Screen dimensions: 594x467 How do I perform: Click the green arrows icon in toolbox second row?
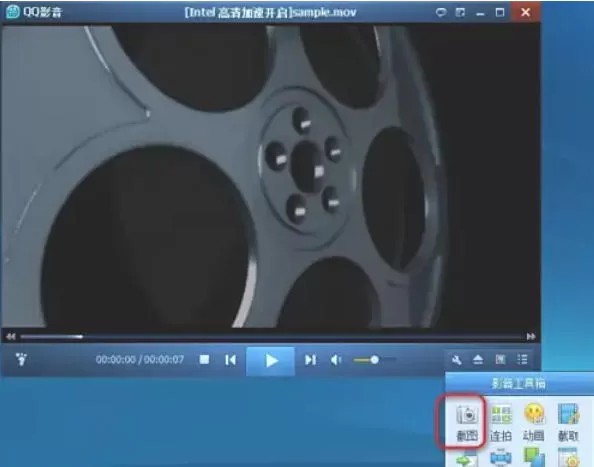467,459
